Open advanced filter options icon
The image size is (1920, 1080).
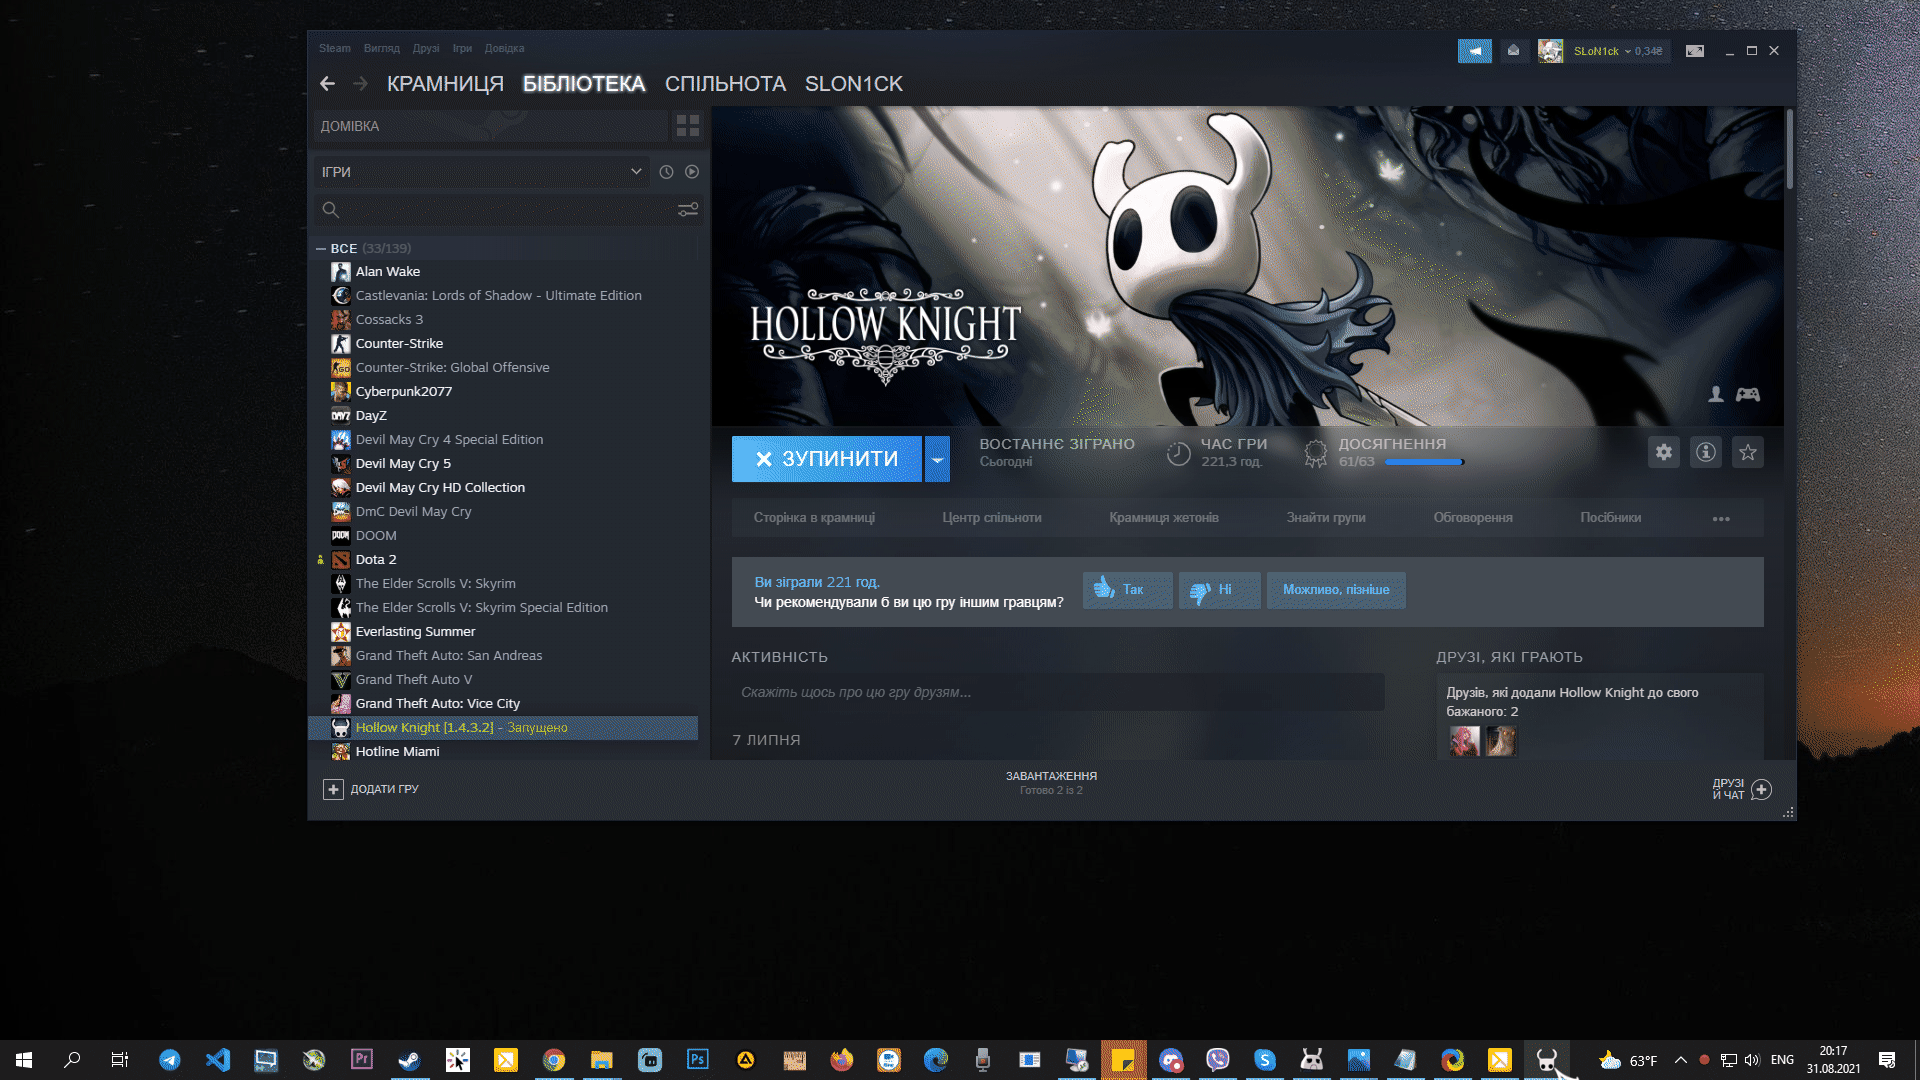click(688, 210)
